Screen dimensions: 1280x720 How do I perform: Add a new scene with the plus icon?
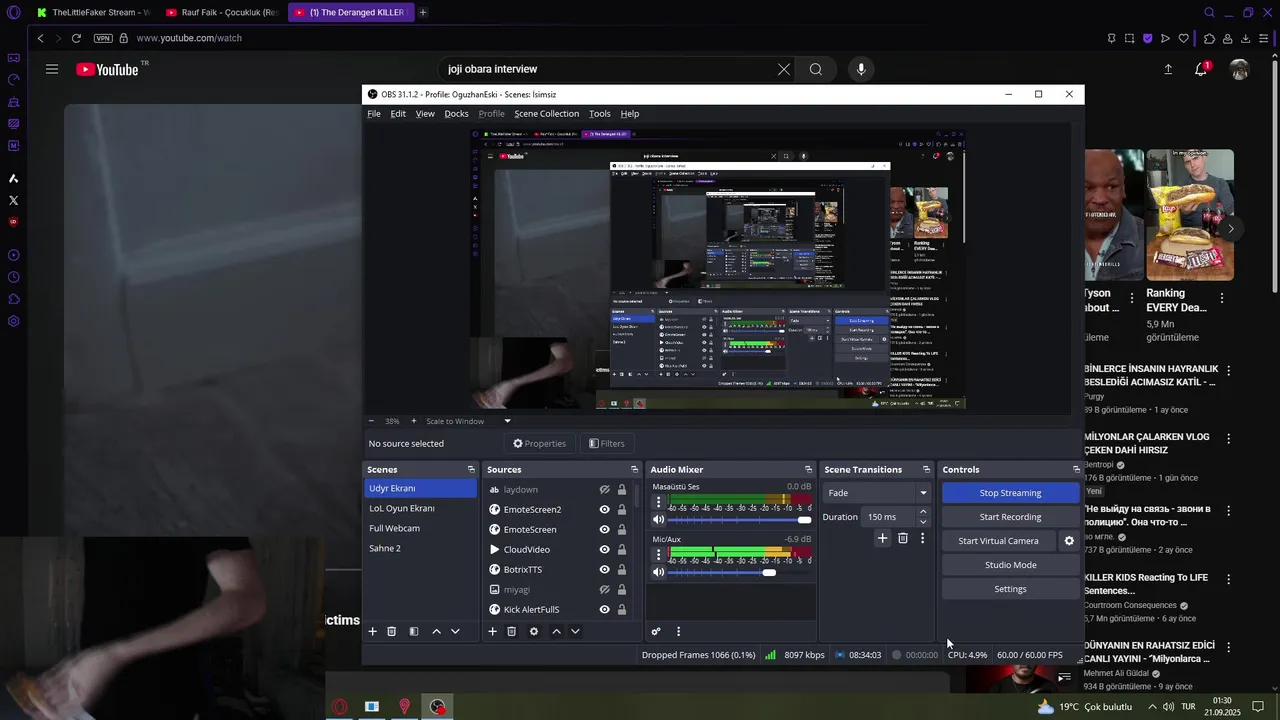[372, 631]
